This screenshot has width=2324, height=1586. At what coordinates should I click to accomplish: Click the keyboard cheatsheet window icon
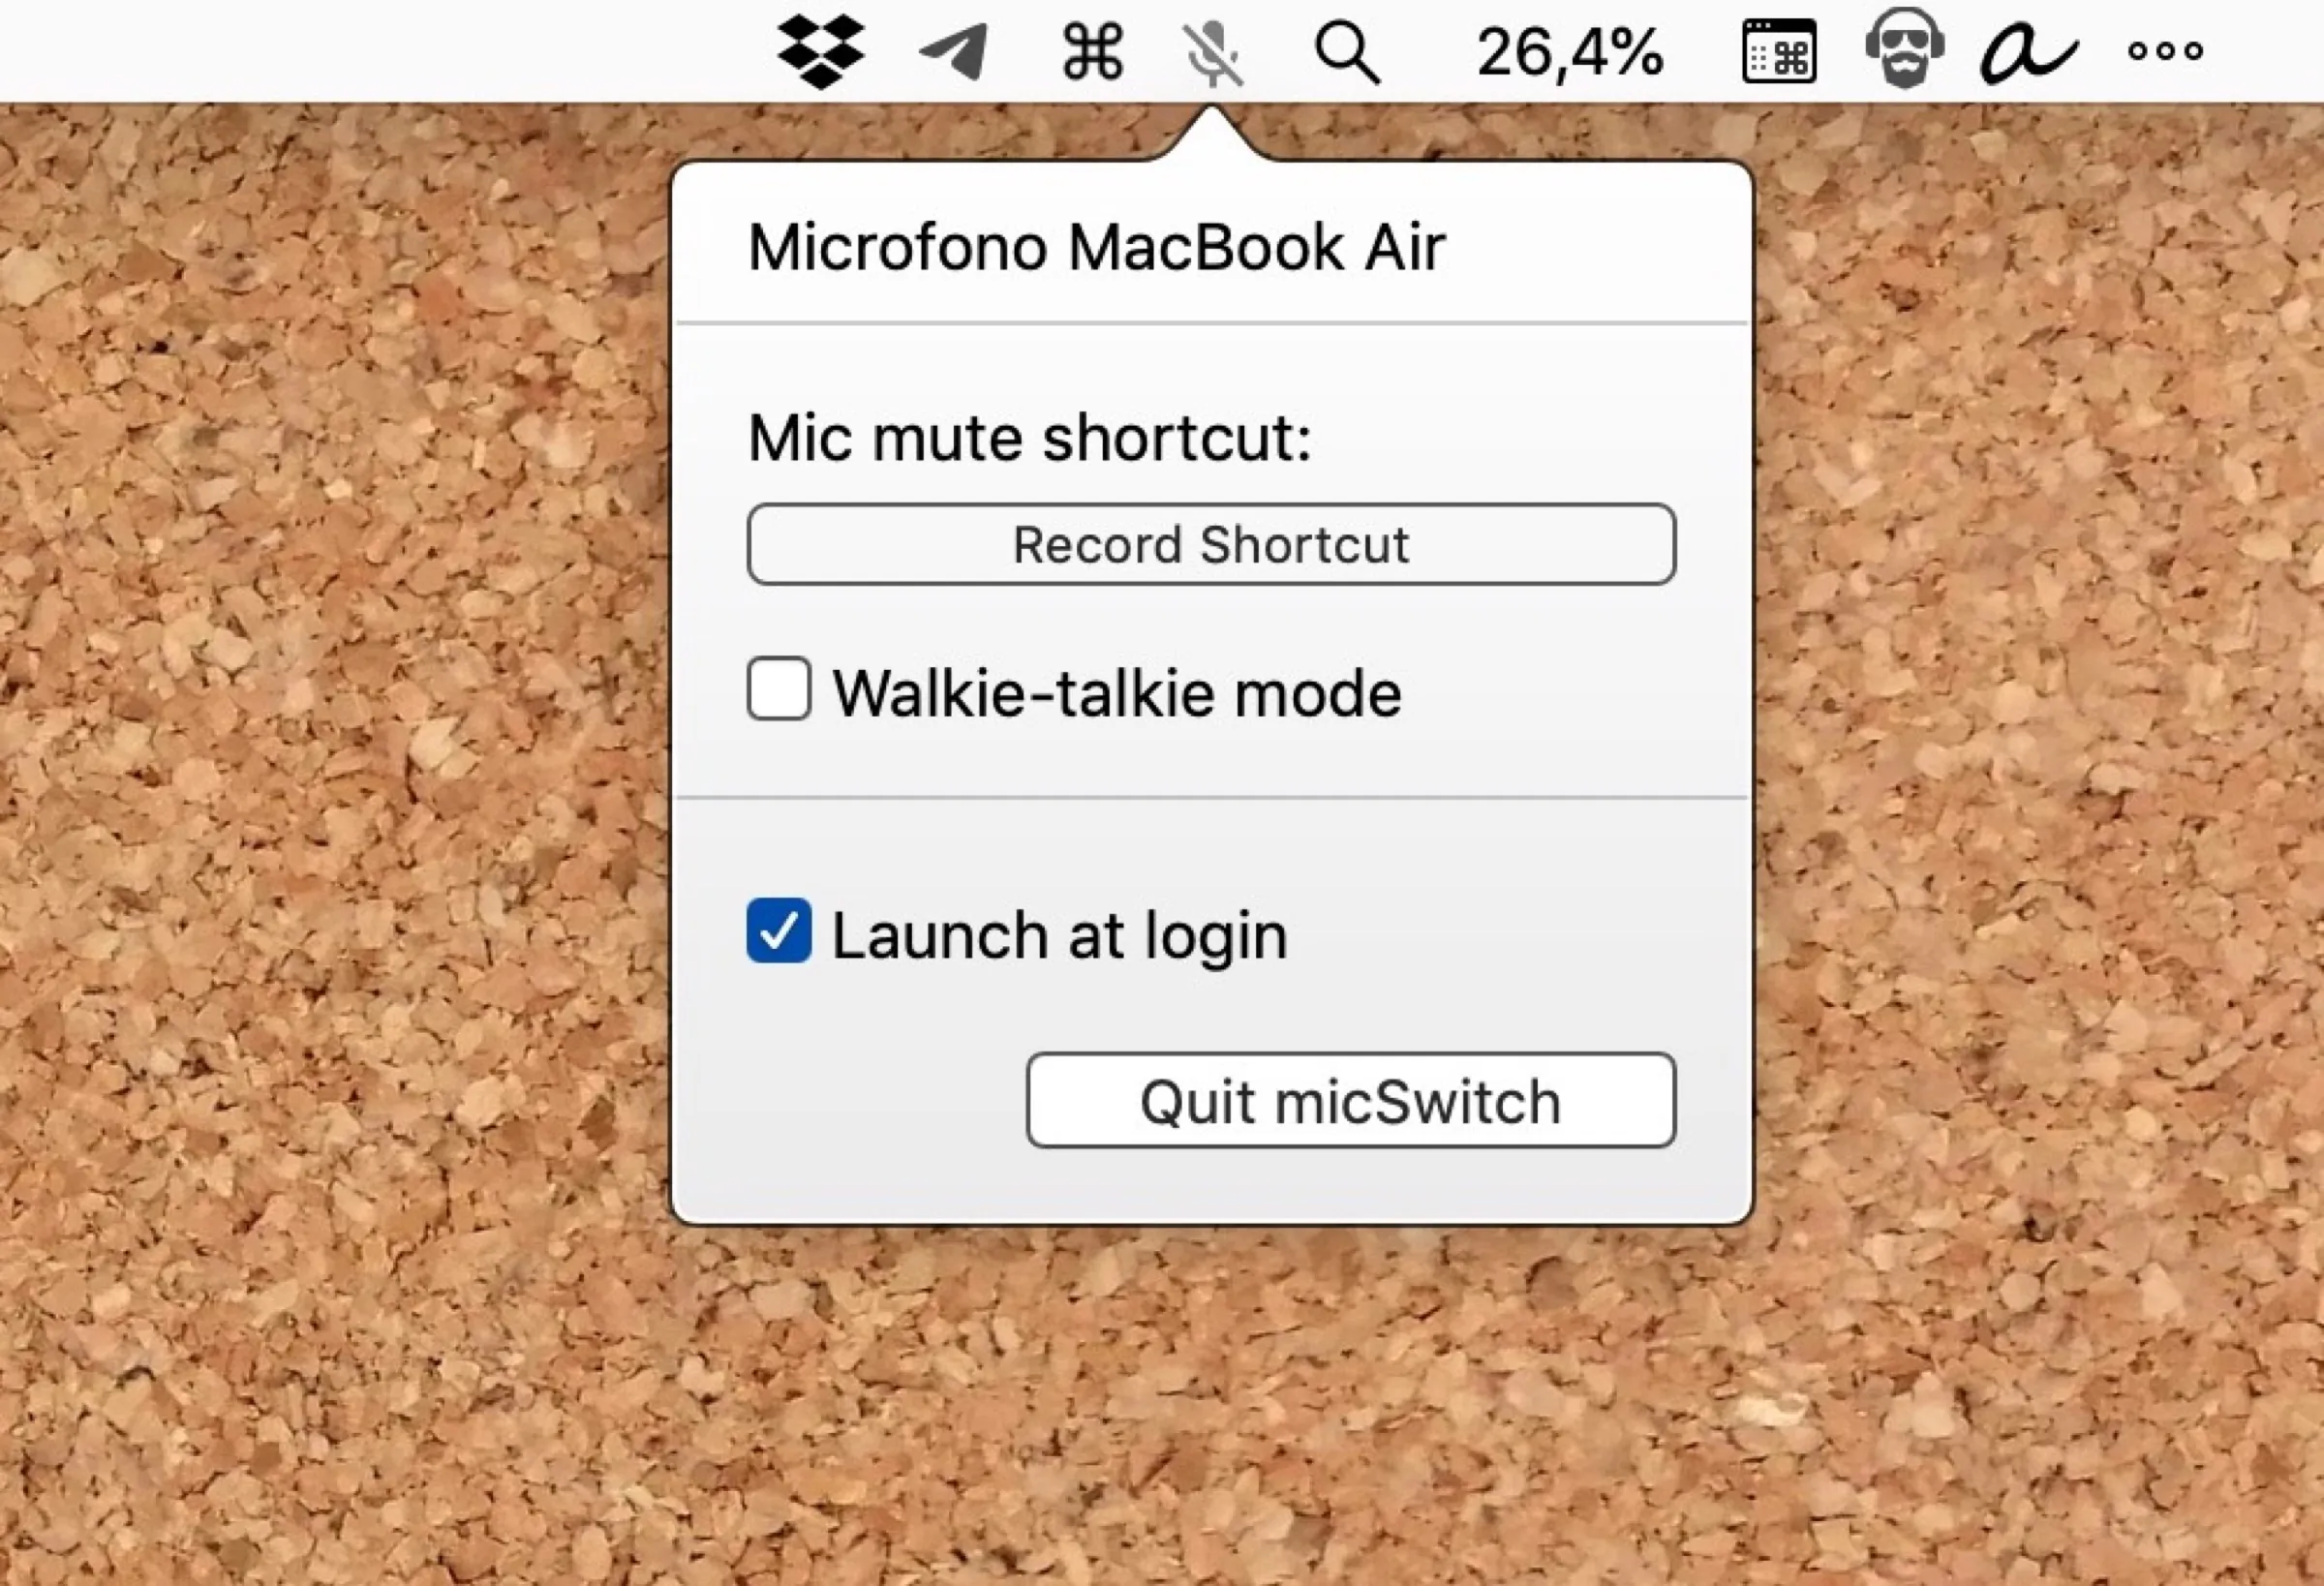(x=1779, y=55)
